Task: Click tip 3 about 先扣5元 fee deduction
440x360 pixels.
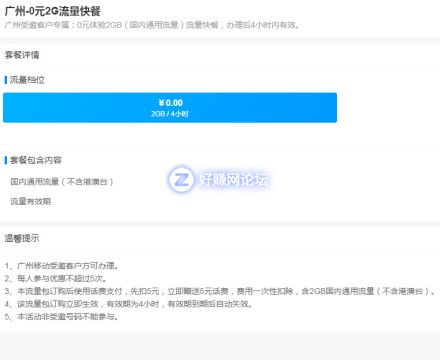Action: point(220,291)
